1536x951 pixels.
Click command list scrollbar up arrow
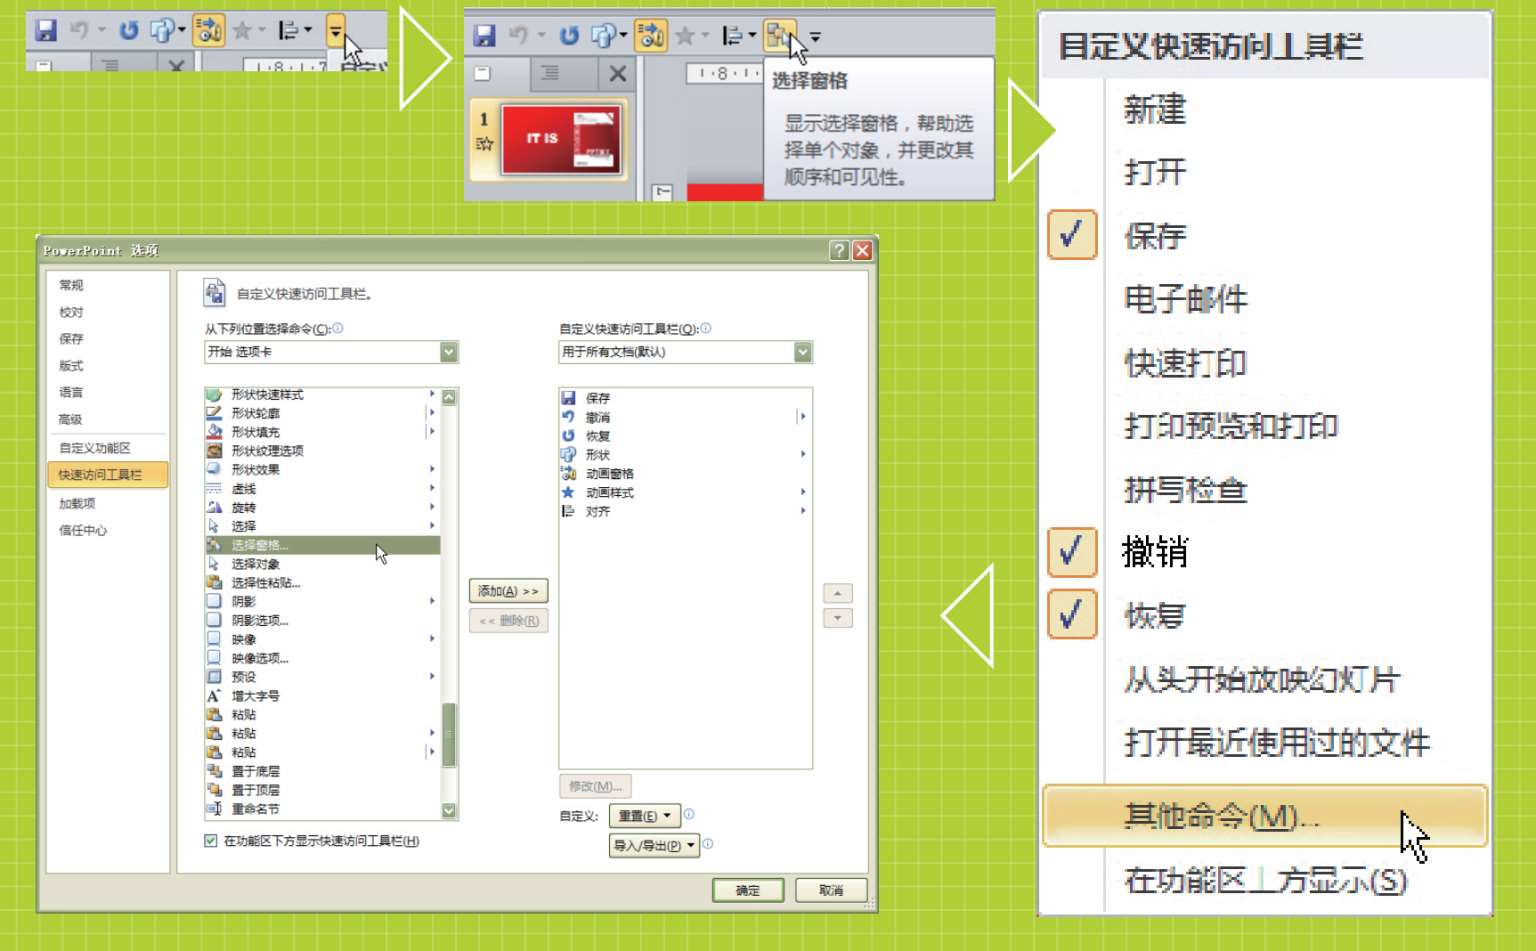[x=449, y=397]
